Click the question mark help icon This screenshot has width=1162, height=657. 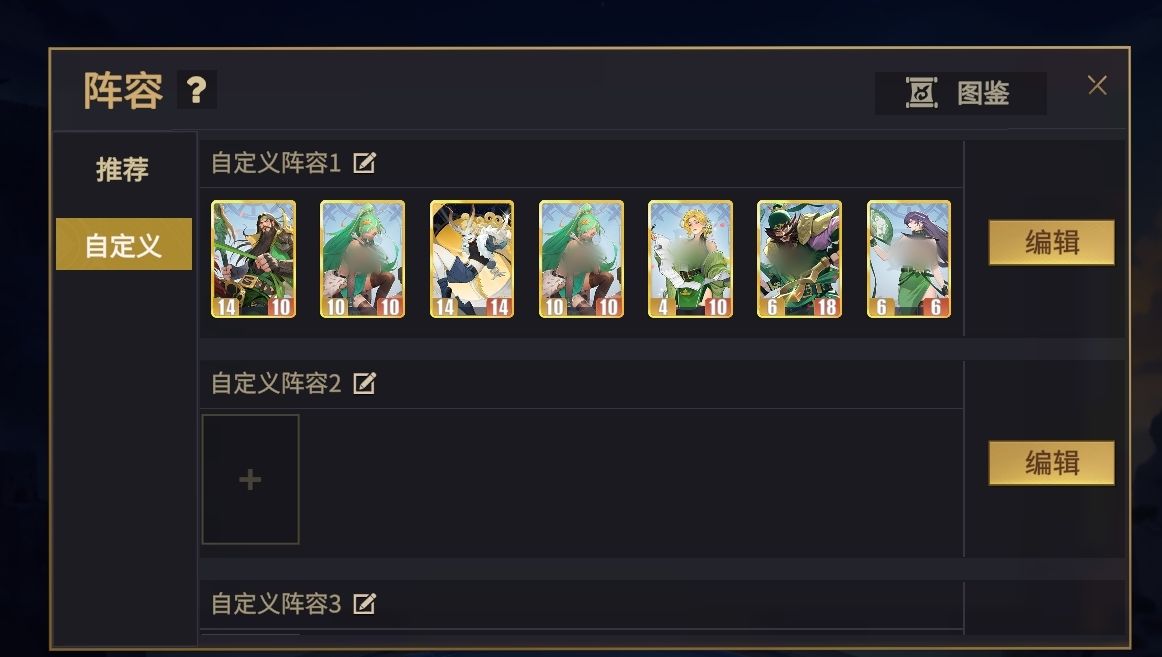tap(196, 90)
